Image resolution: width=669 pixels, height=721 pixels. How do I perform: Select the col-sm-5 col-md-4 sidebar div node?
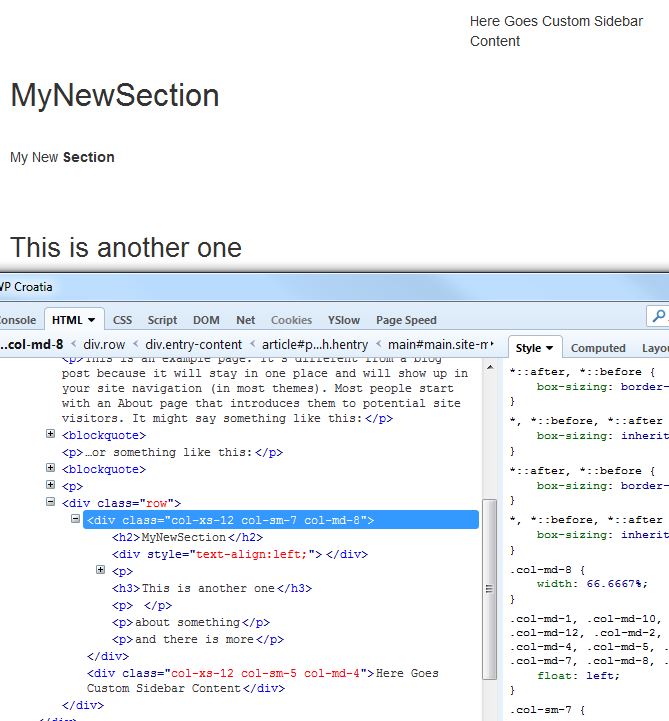click(263, 681)
